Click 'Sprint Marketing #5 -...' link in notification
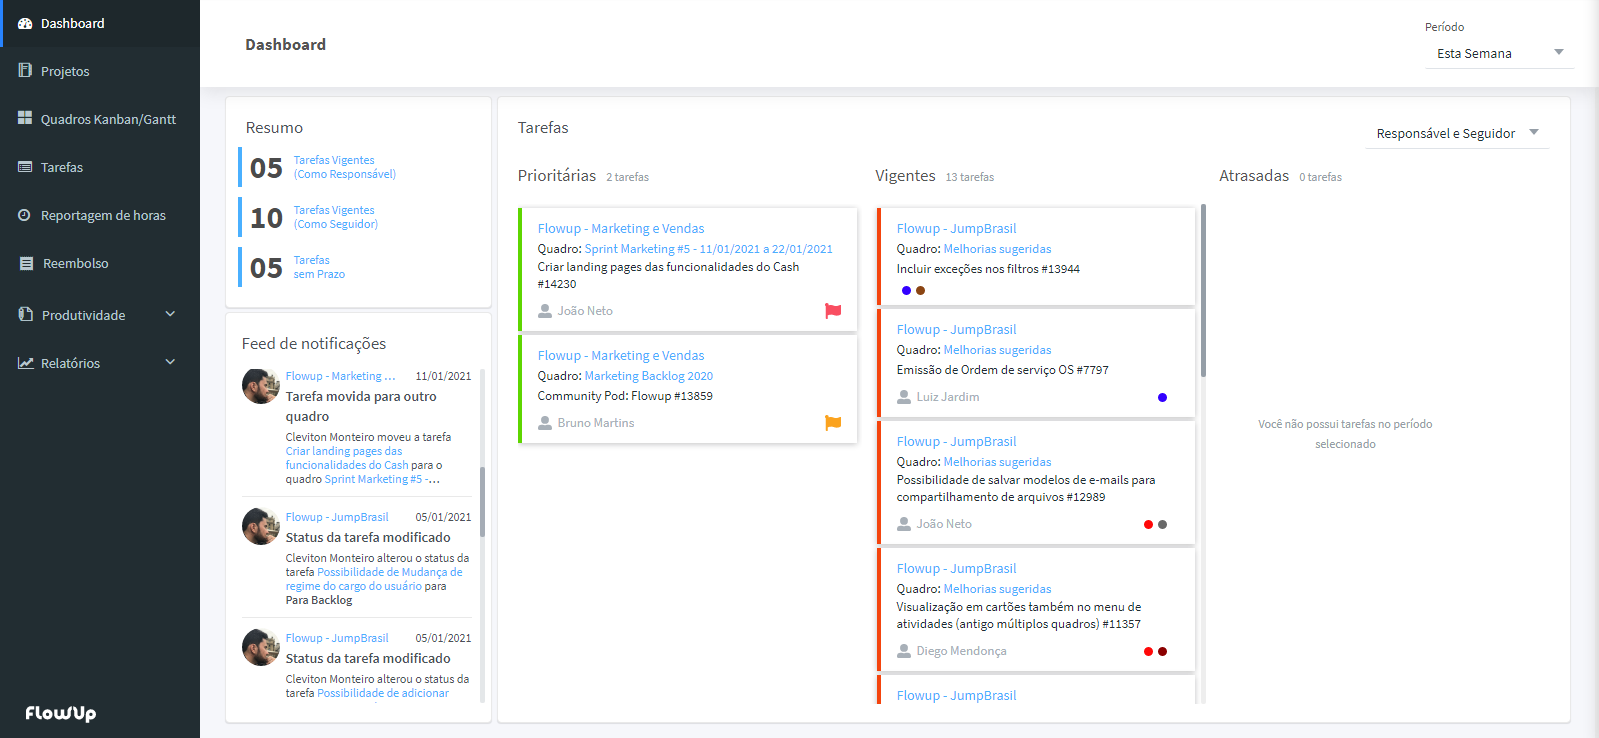Image resolution: width=1599 pixels, height=738 pixels. 382,479
